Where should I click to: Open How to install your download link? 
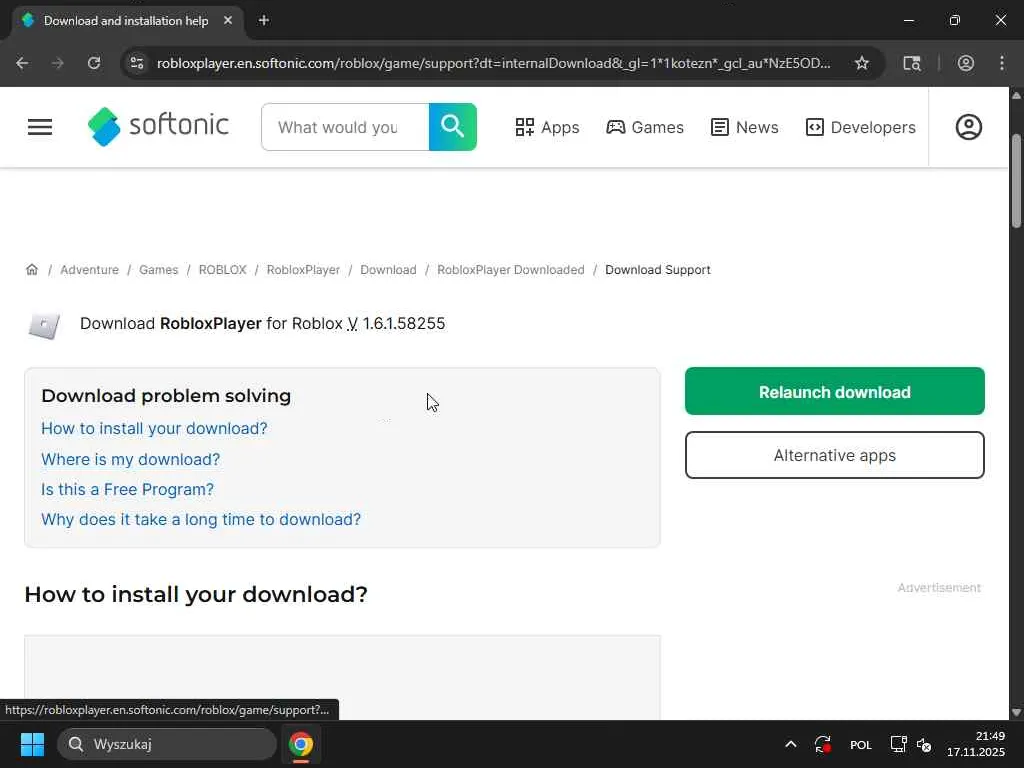(154, 428)
